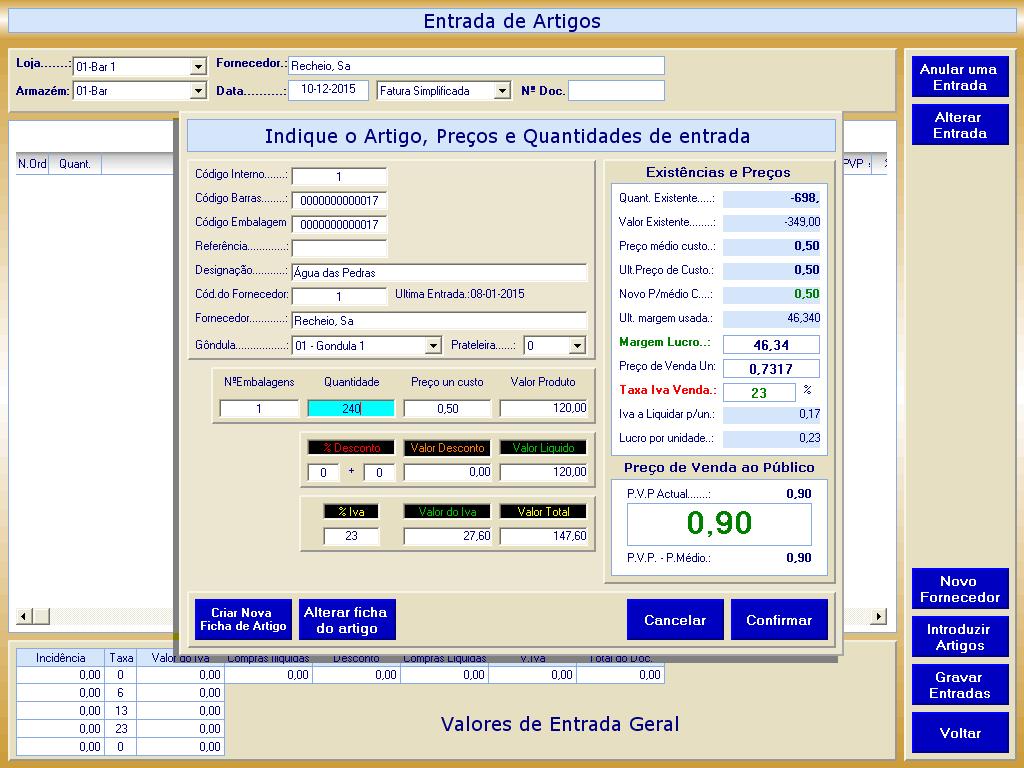
Task: Click the horizontal scrollbar left arrow
Action: click(26, 616)
